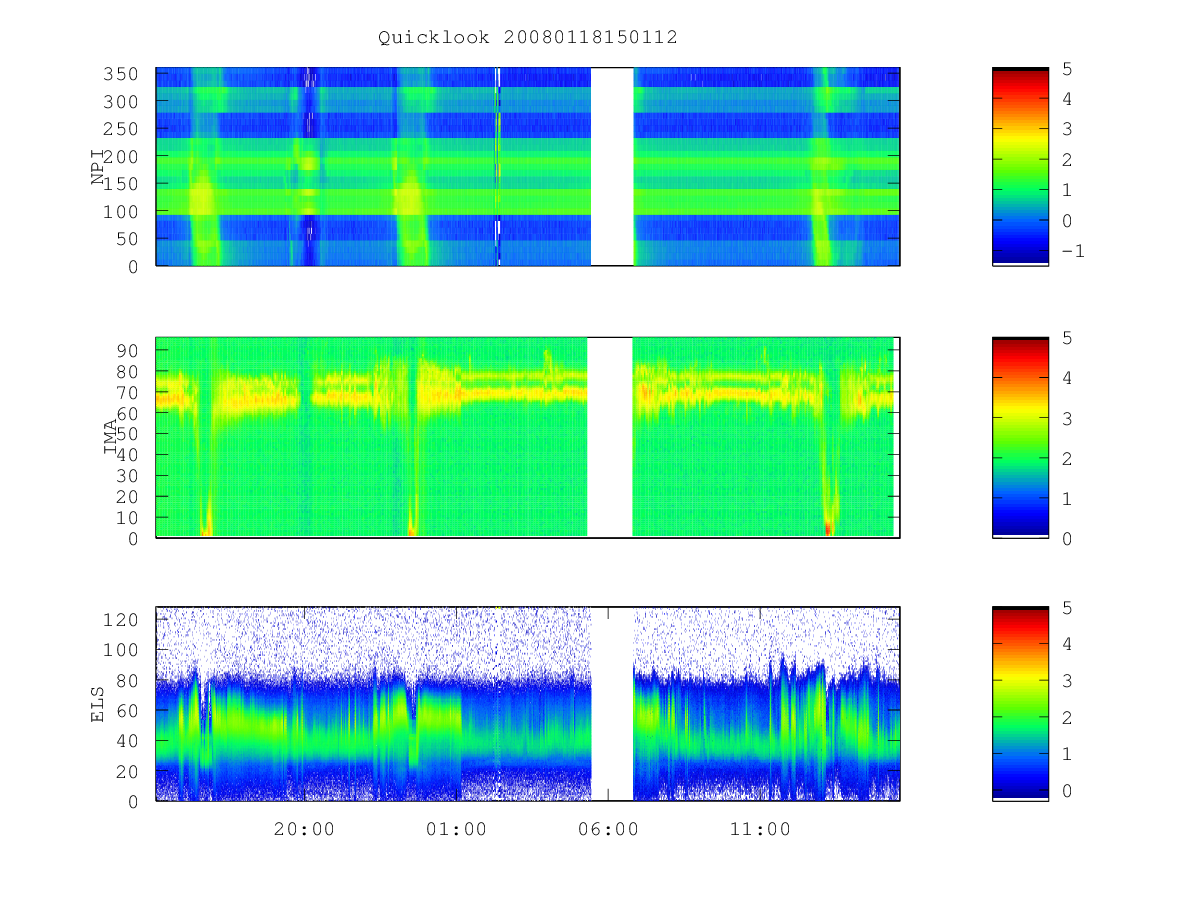Click the ELS panel's color scale bar
This screenshot has width=1200, height=900.
[x=1020, y=704]
